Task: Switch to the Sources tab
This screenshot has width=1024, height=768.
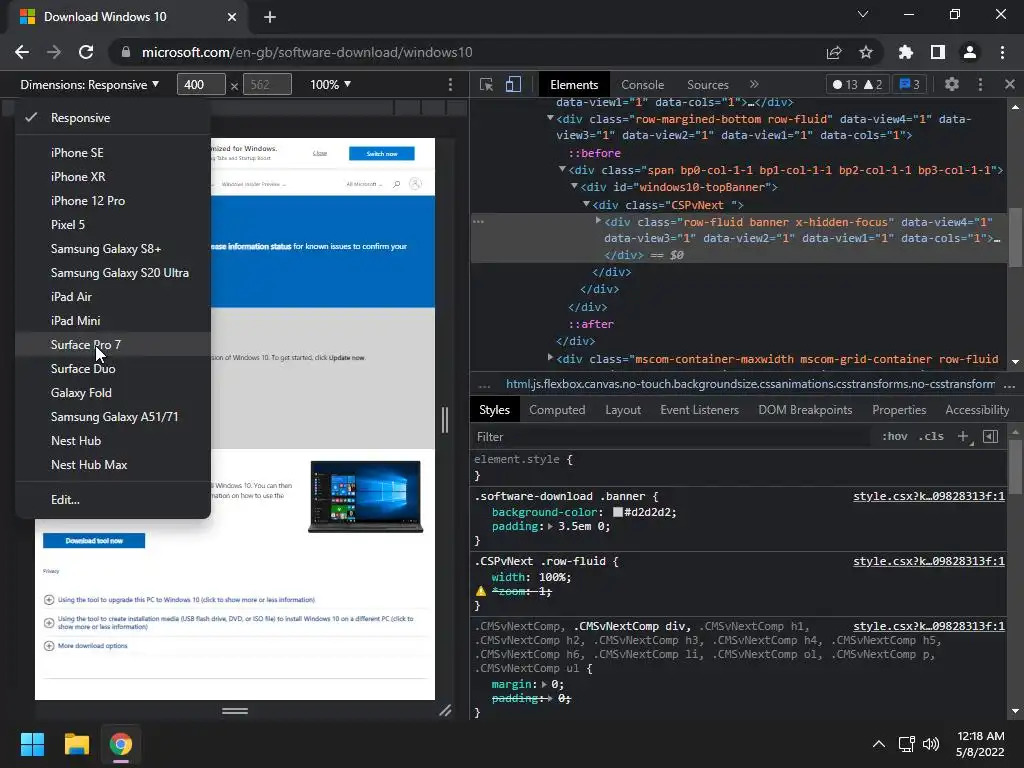Action: pos(707,85)
